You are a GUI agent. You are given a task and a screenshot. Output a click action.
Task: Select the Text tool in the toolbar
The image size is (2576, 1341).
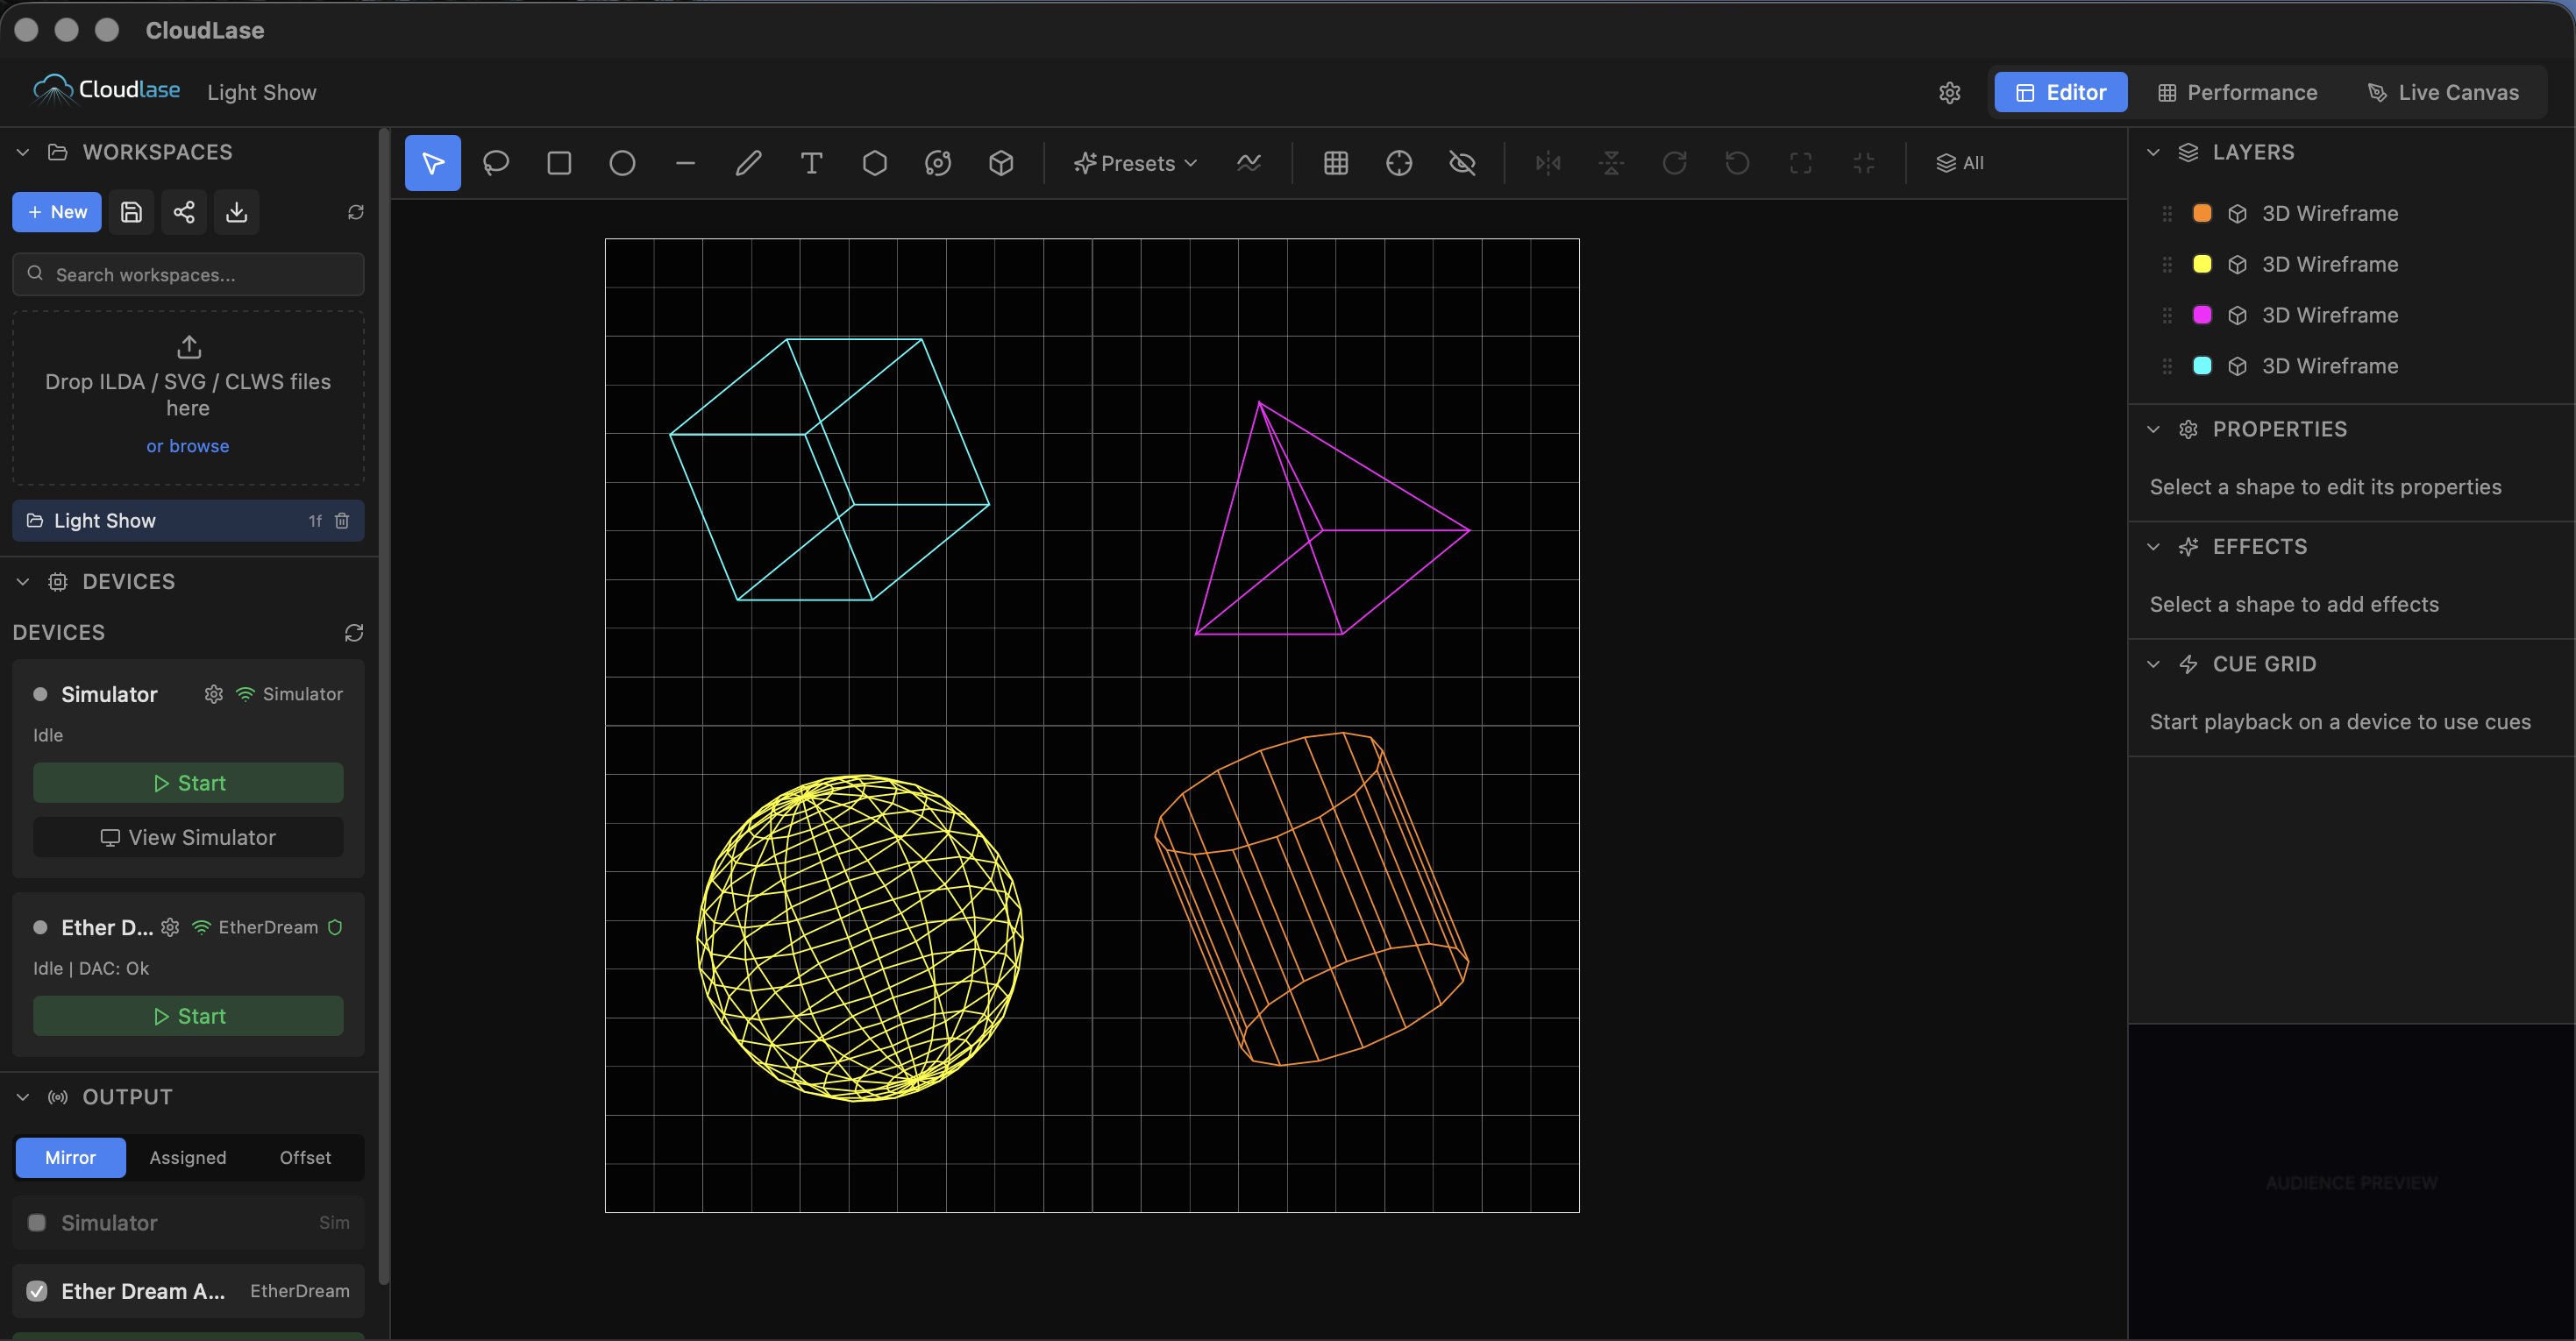(811, 162)
